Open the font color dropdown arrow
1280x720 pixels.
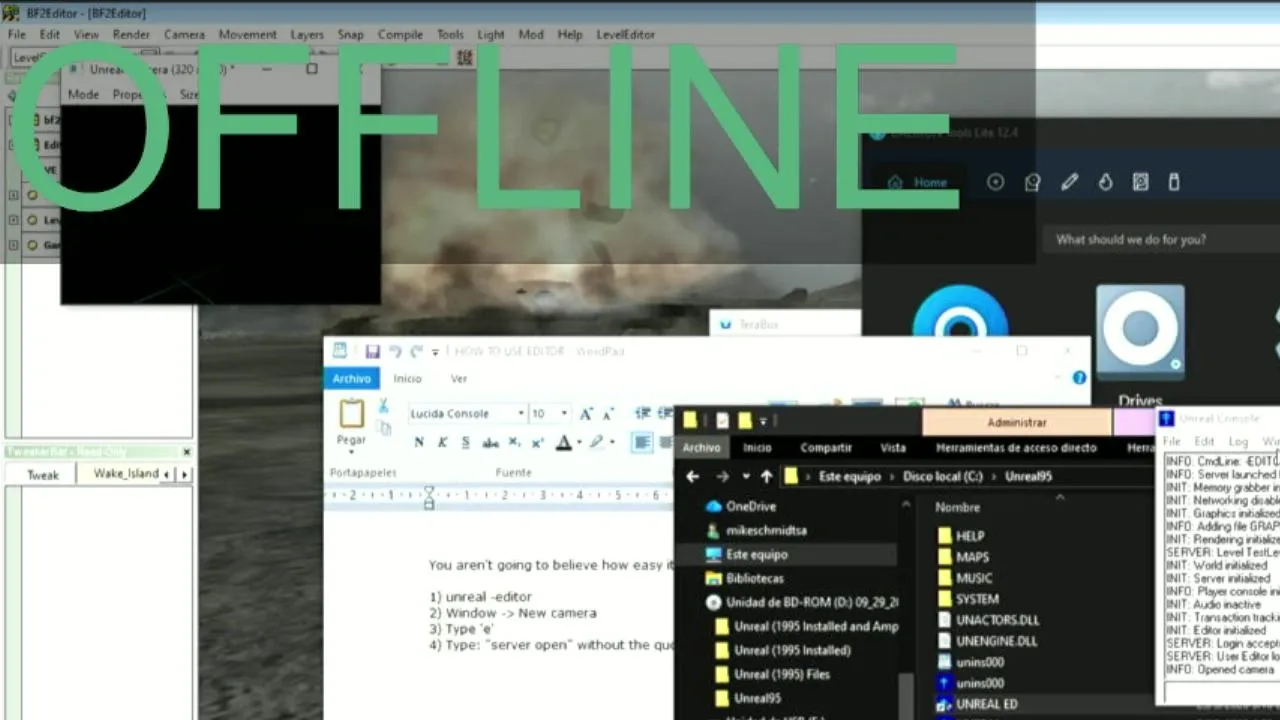tap(579, 443)
